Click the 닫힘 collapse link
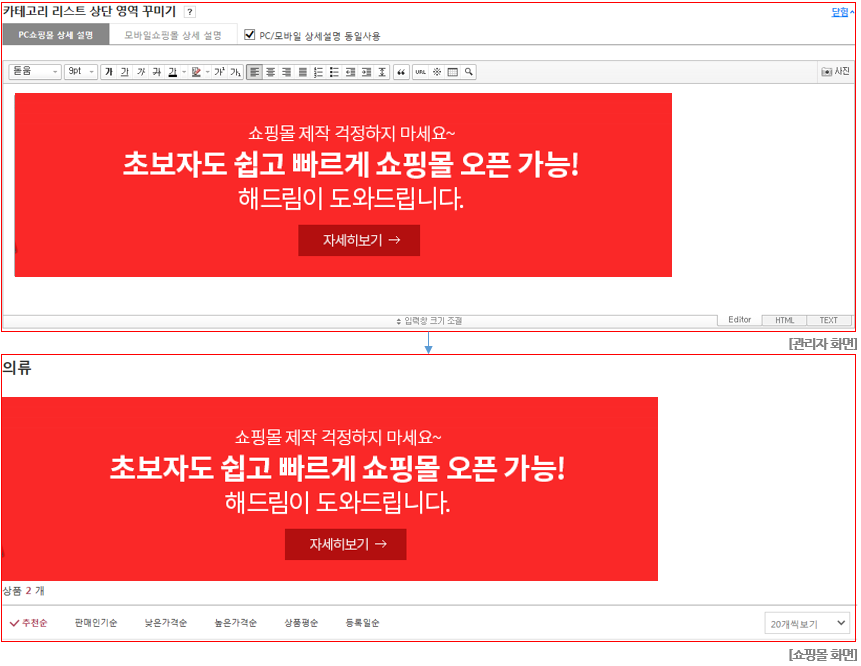The image size is (861, 666). click(842, 12)
